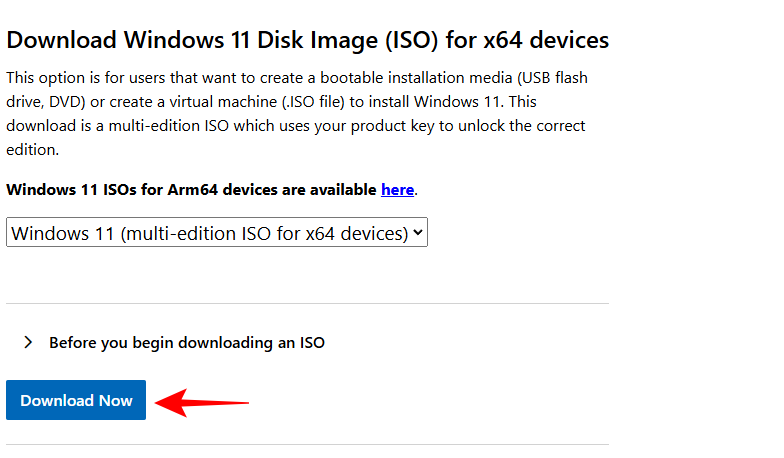Open the Arm64 ISOs 'here' link

(x=397, y=189)
